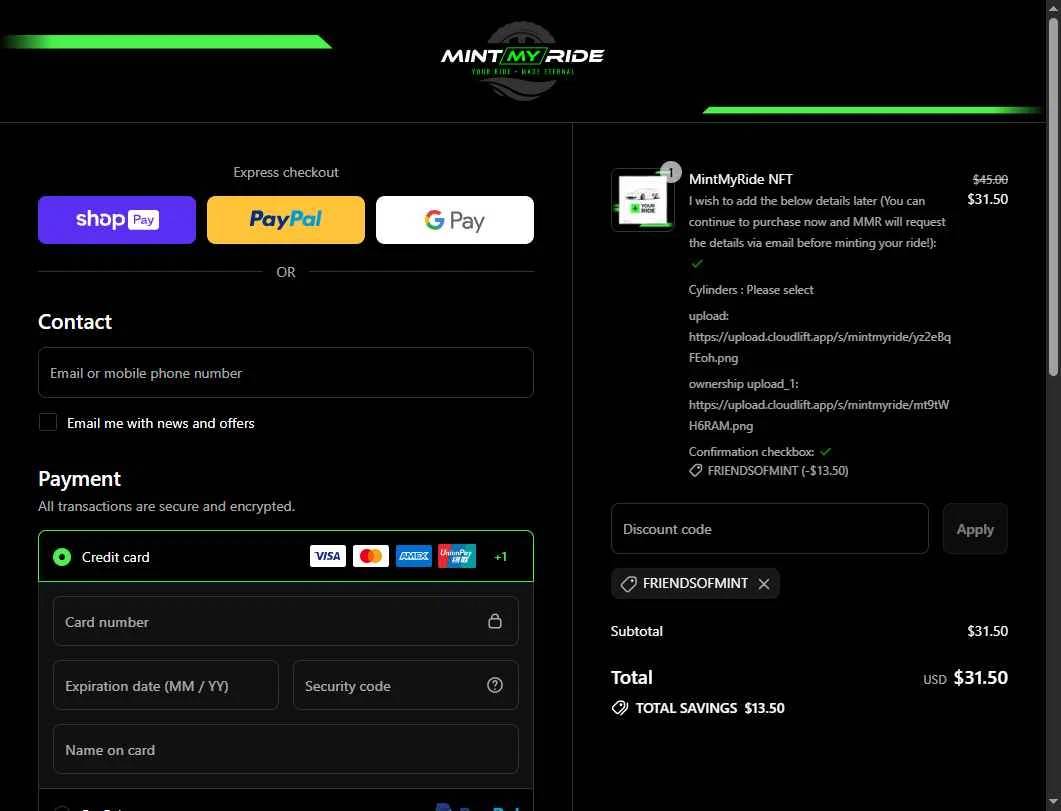Click the MintMyRide NFT product title
Viewport: 1061px width, 811px height.
(x=740, y=179)
